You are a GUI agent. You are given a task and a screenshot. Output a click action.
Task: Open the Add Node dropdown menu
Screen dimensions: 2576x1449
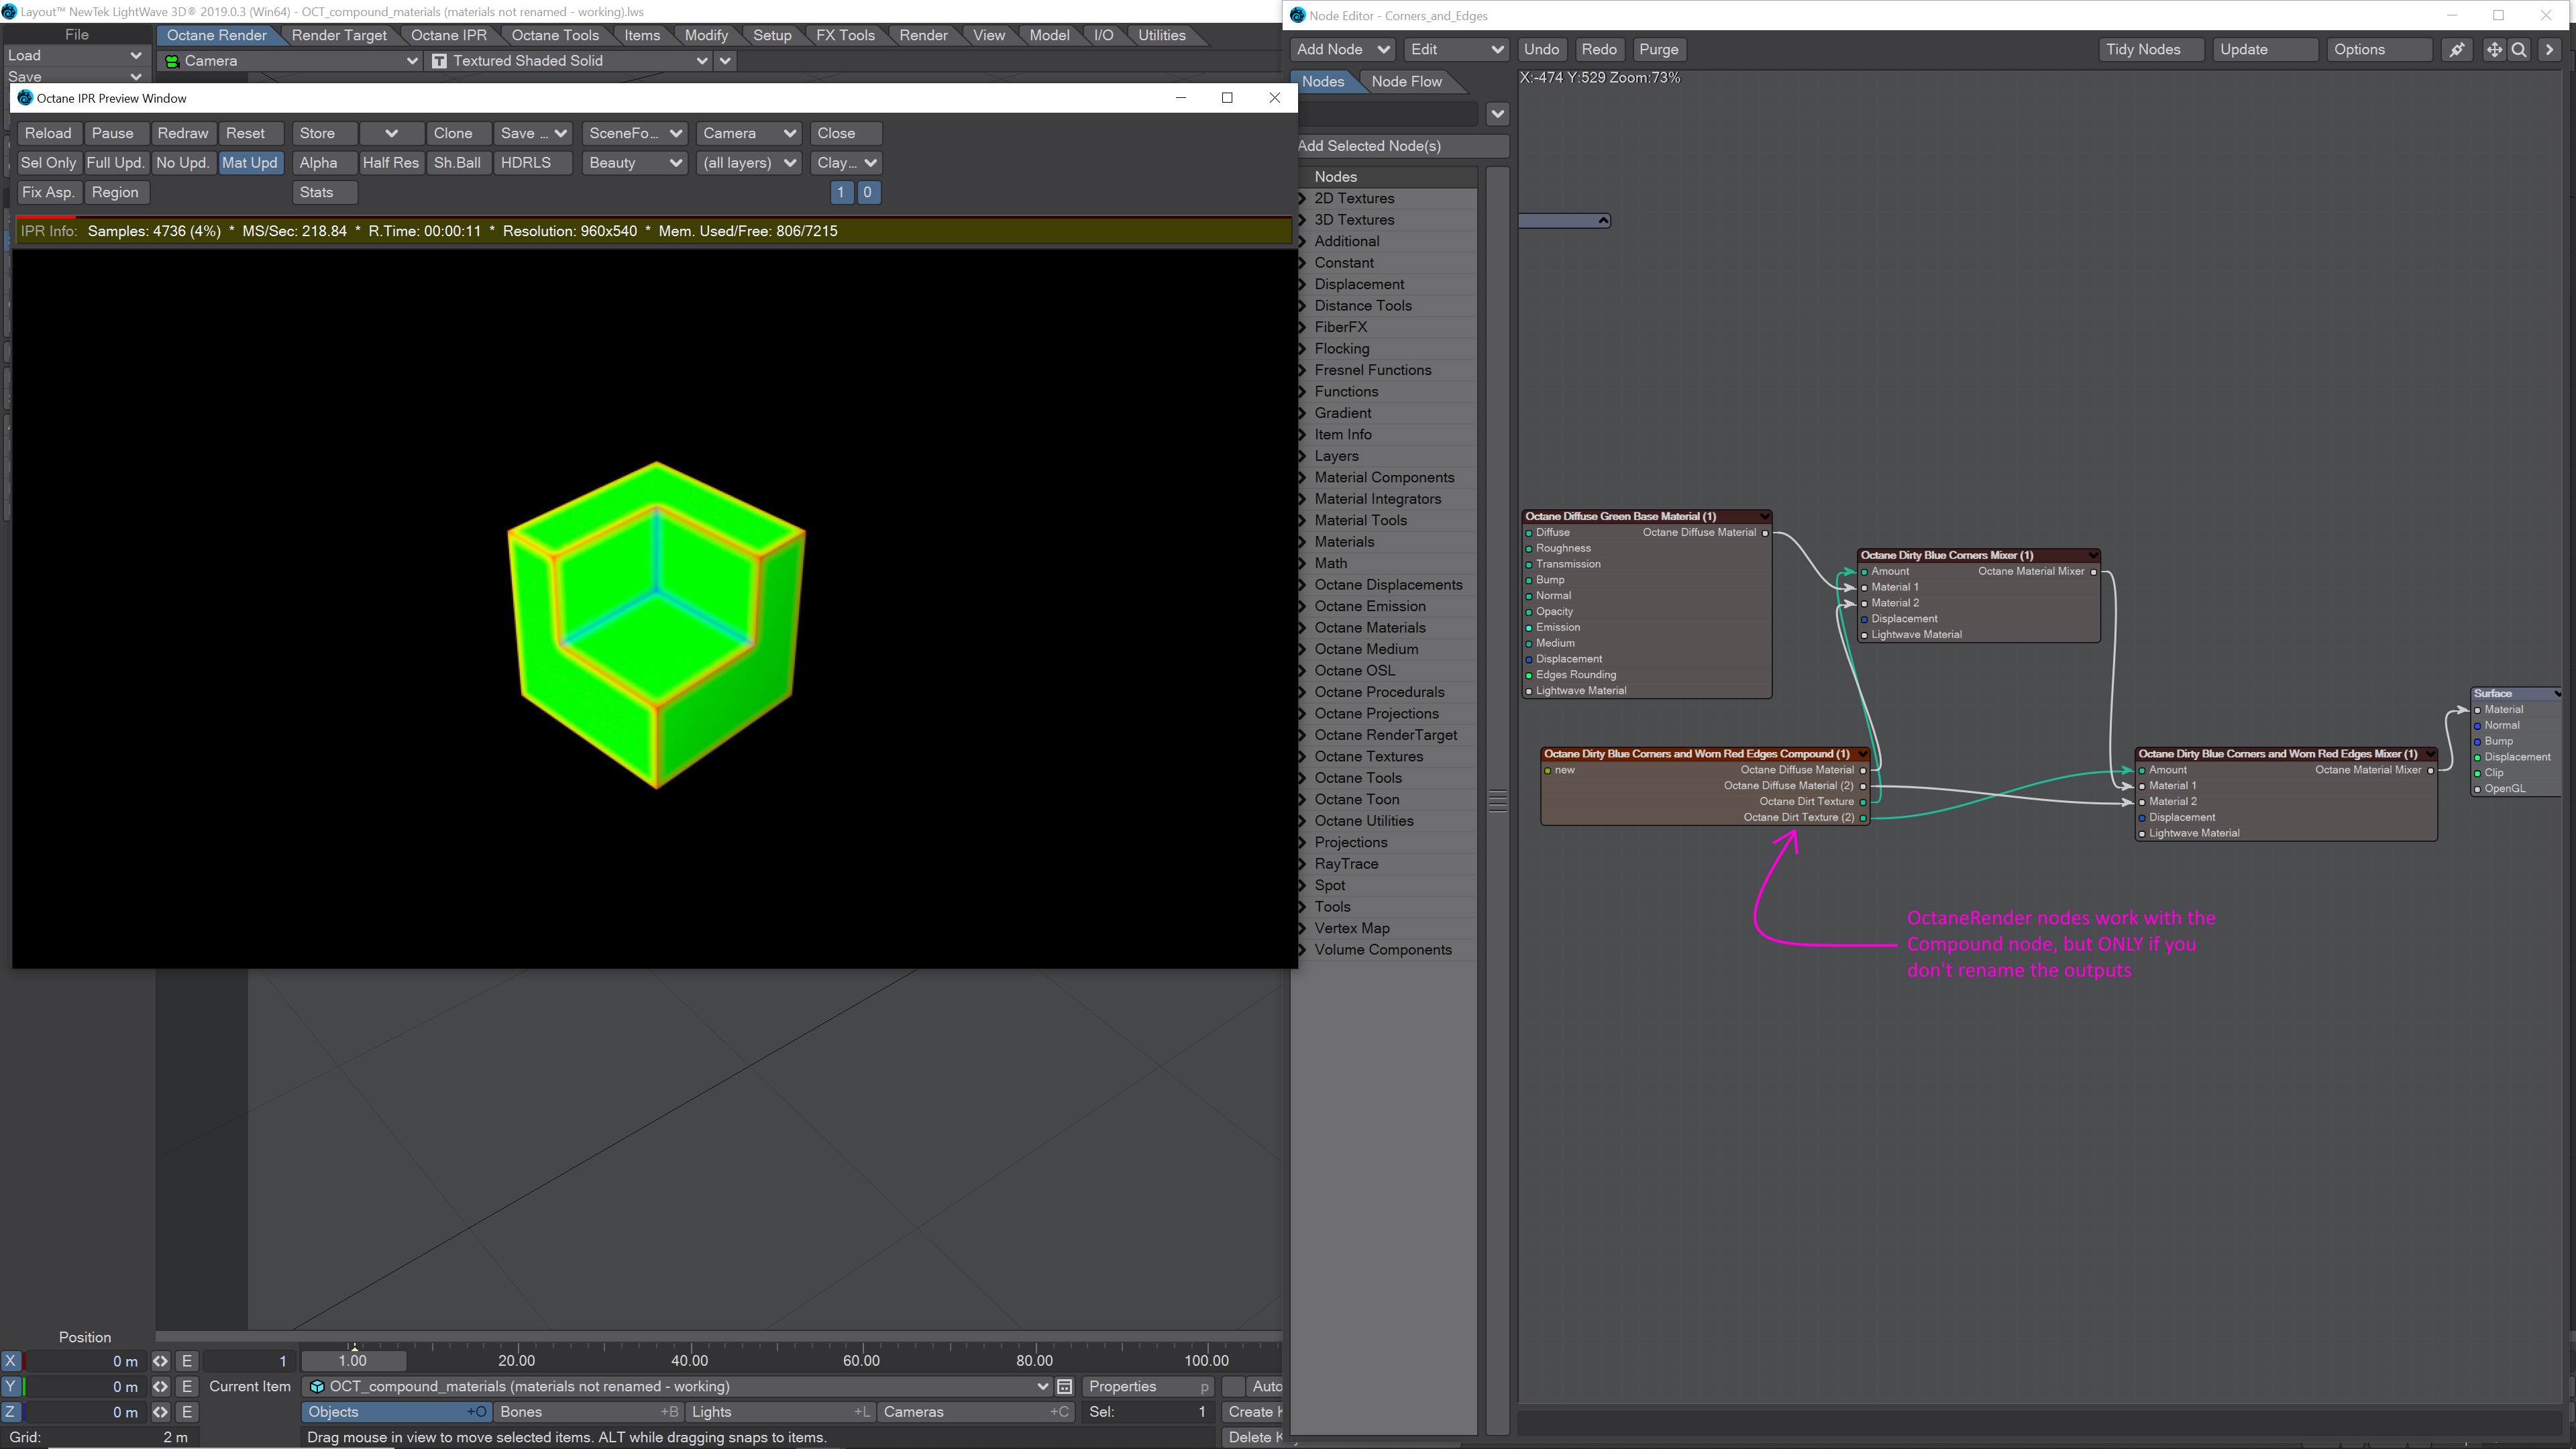point(1342,50)
